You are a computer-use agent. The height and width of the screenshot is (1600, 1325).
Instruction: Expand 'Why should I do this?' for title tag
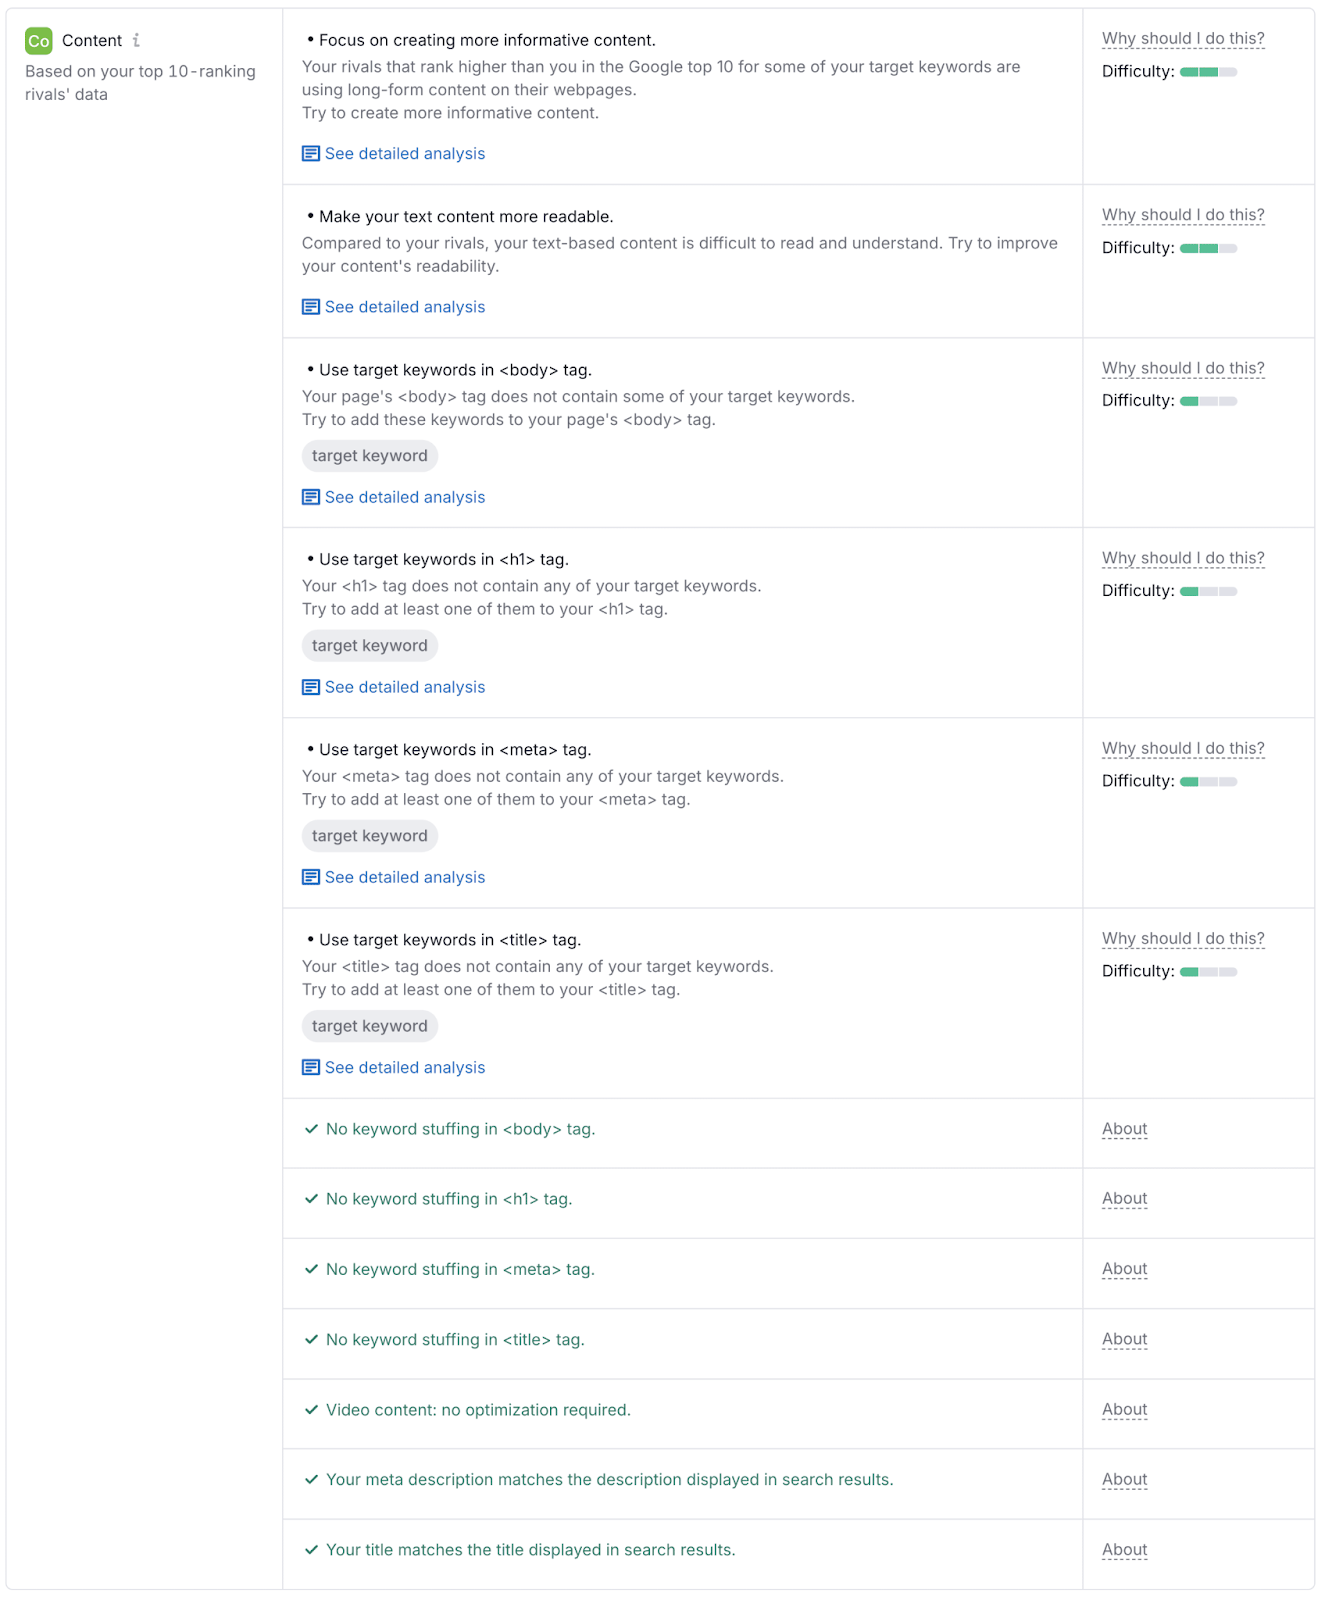[x=1182, y=939]
